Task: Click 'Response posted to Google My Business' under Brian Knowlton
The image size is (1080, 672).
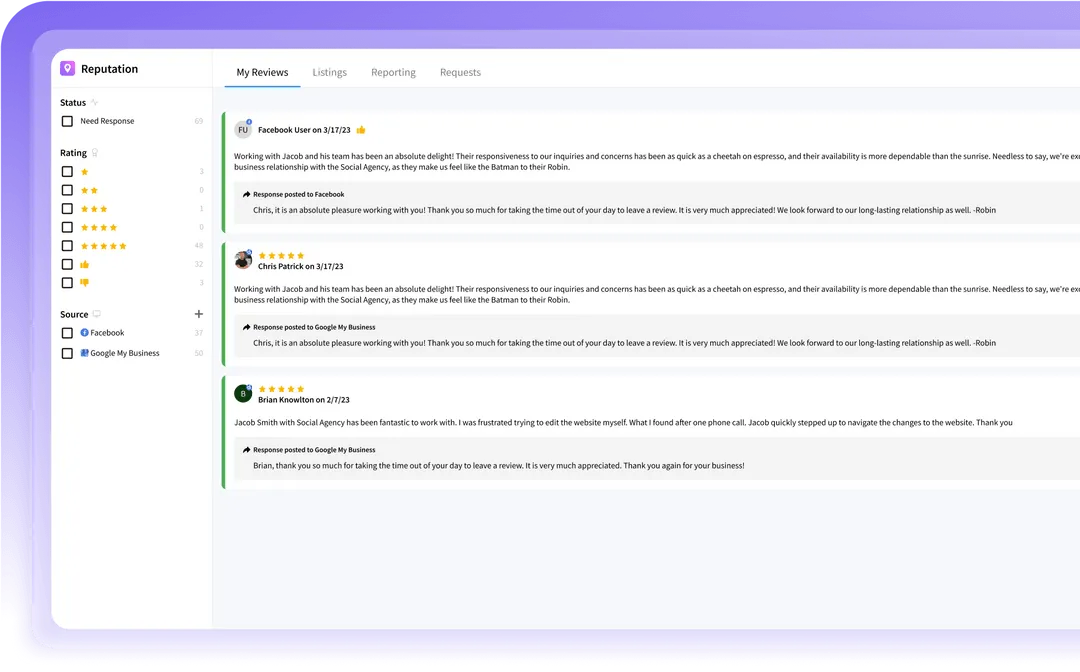Action: 314,450
